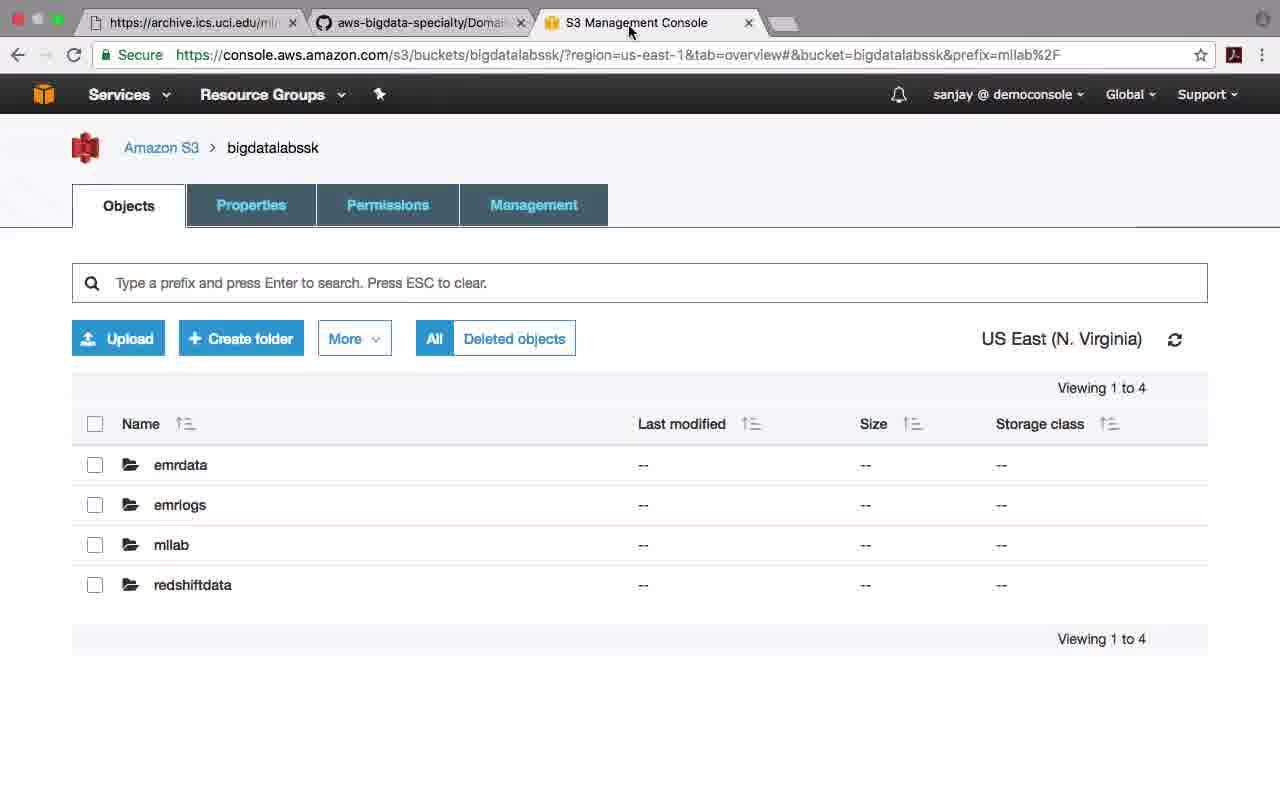Open the emrdata folder link
The image size is (1280, 800).
[180, 465]
